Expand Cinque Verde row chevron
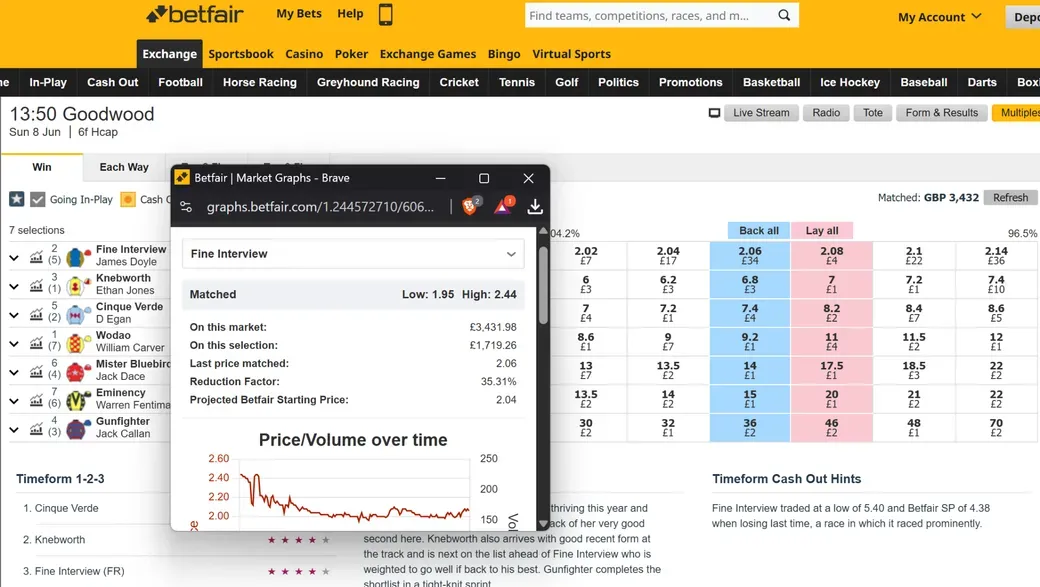1040x587 pixels. (x=14, y=314)
